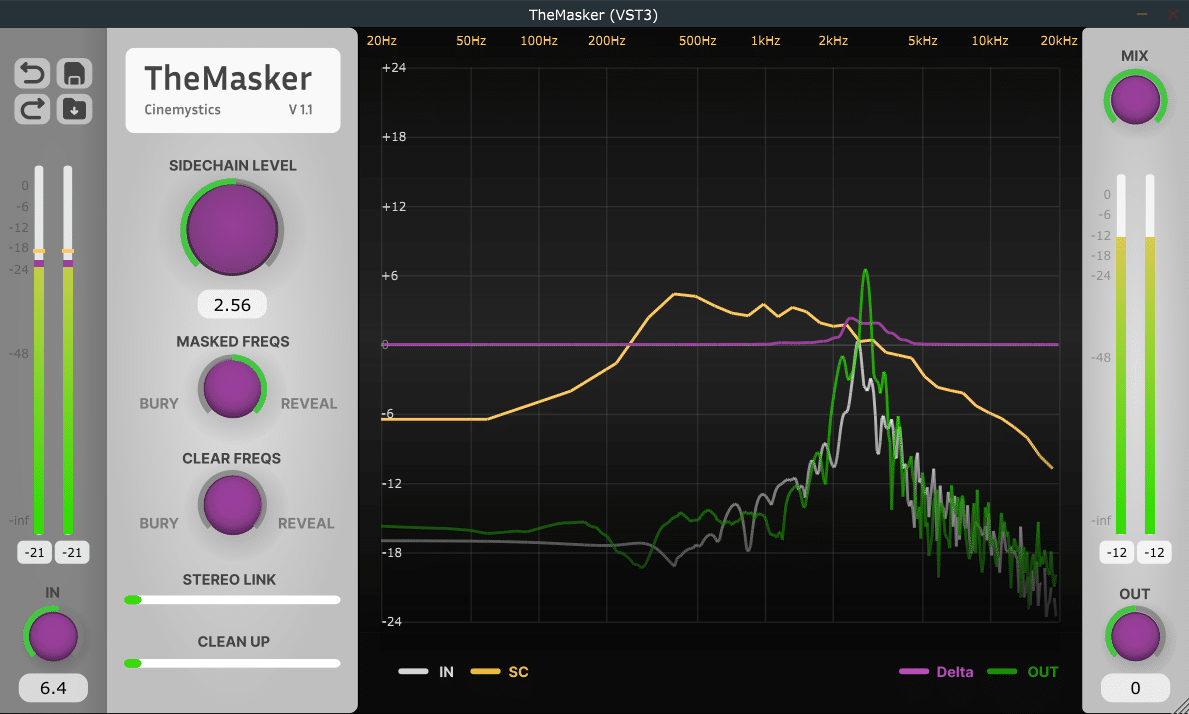Click the 500Hz frequency axis label

coord(698,40)
